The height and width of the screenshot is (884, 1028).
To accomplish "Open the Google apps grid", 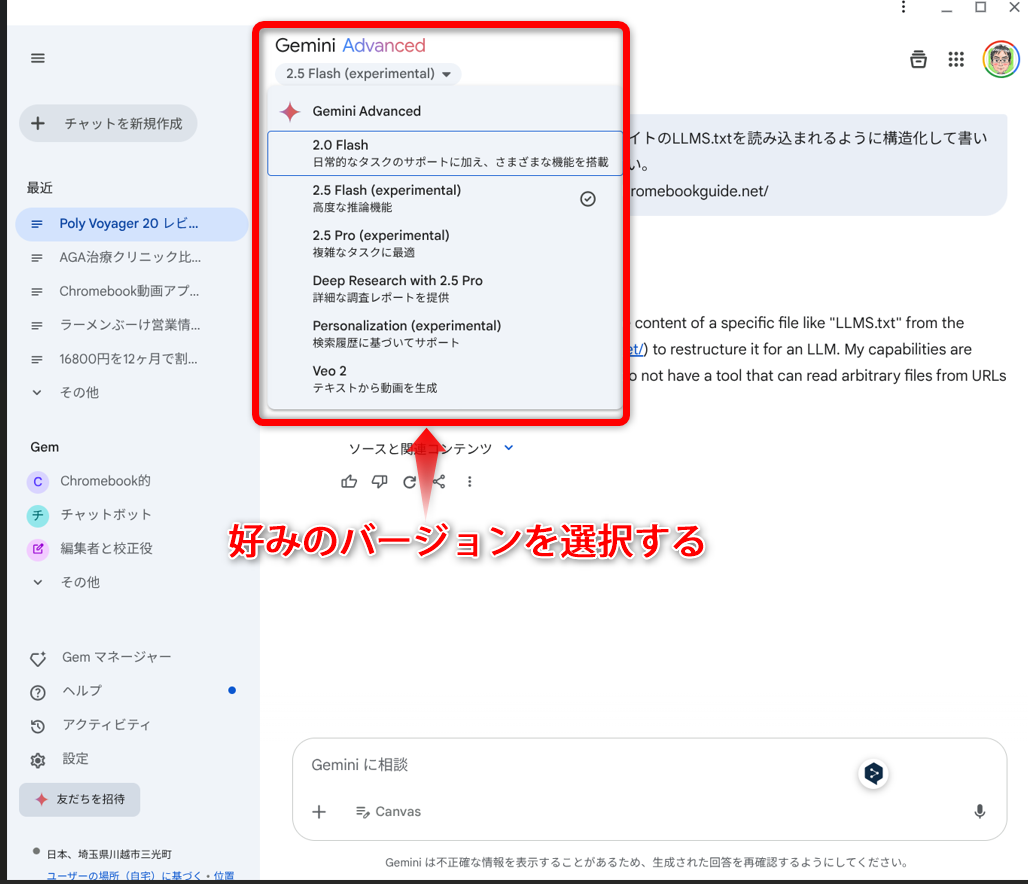I will 956,60.
